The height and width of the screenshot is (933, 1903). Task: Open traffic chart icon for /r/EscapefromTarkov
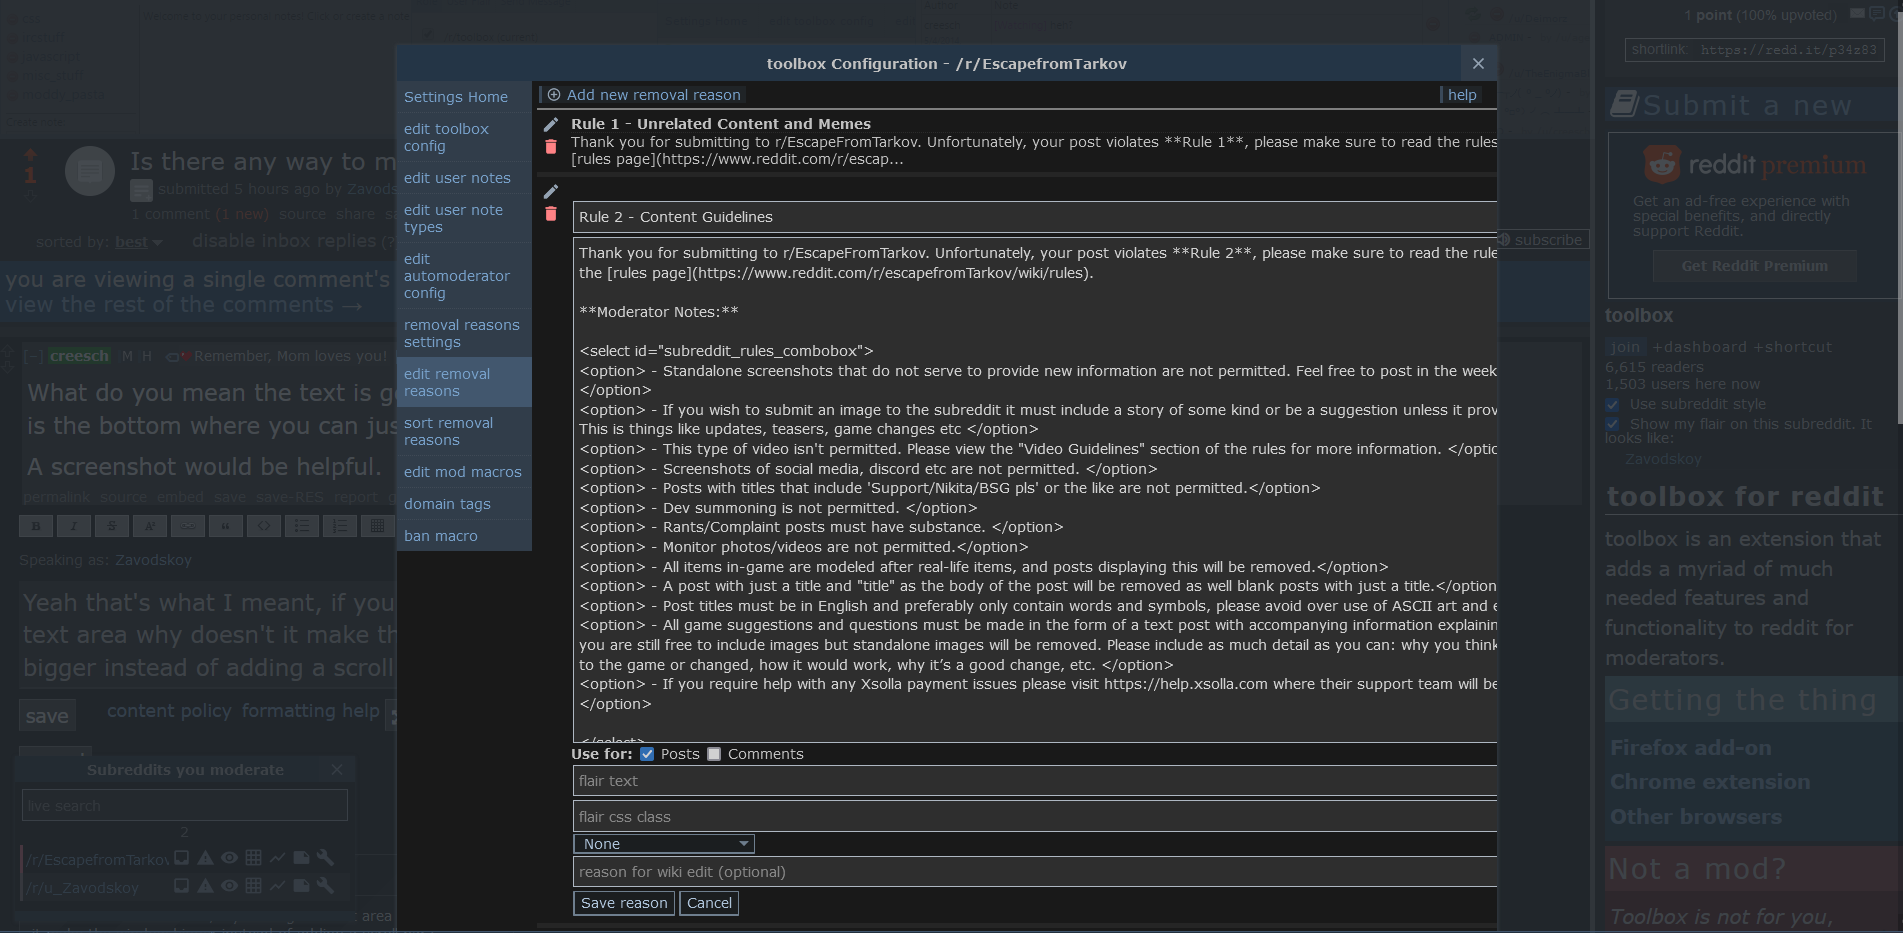click(277, 858)
